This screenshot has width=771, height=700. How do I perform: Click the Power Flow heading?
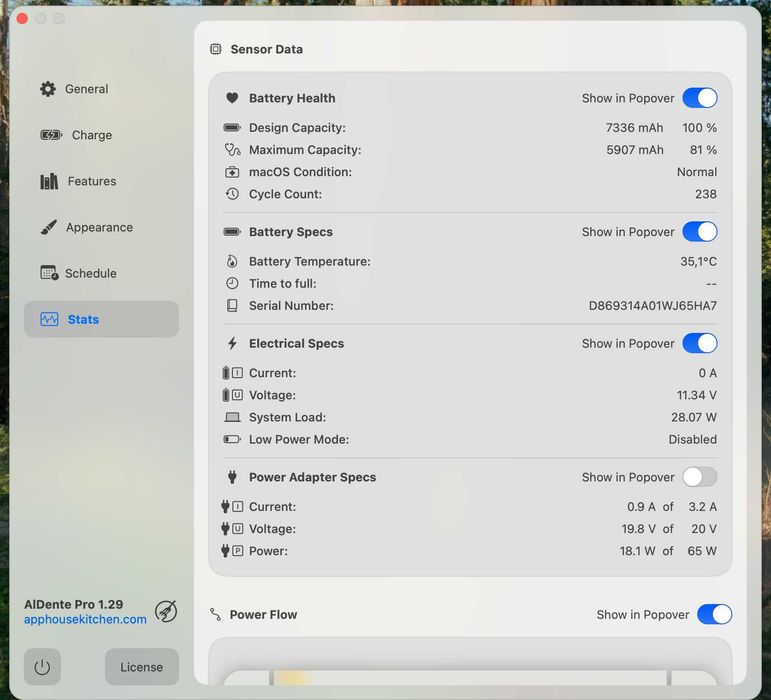[263, 614]
